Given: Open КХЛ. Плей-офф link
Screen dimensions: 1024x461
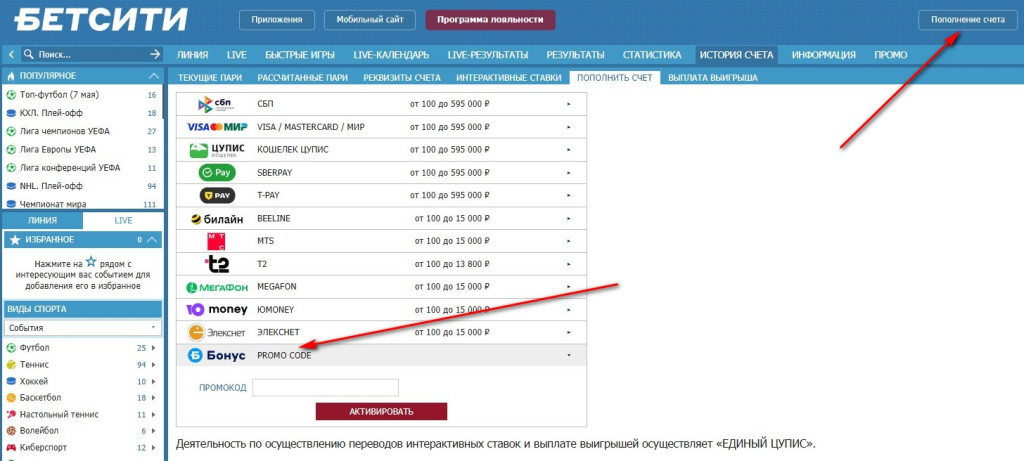Looking at the screenshot, I should pyautogui.click(x=52, y=113).
